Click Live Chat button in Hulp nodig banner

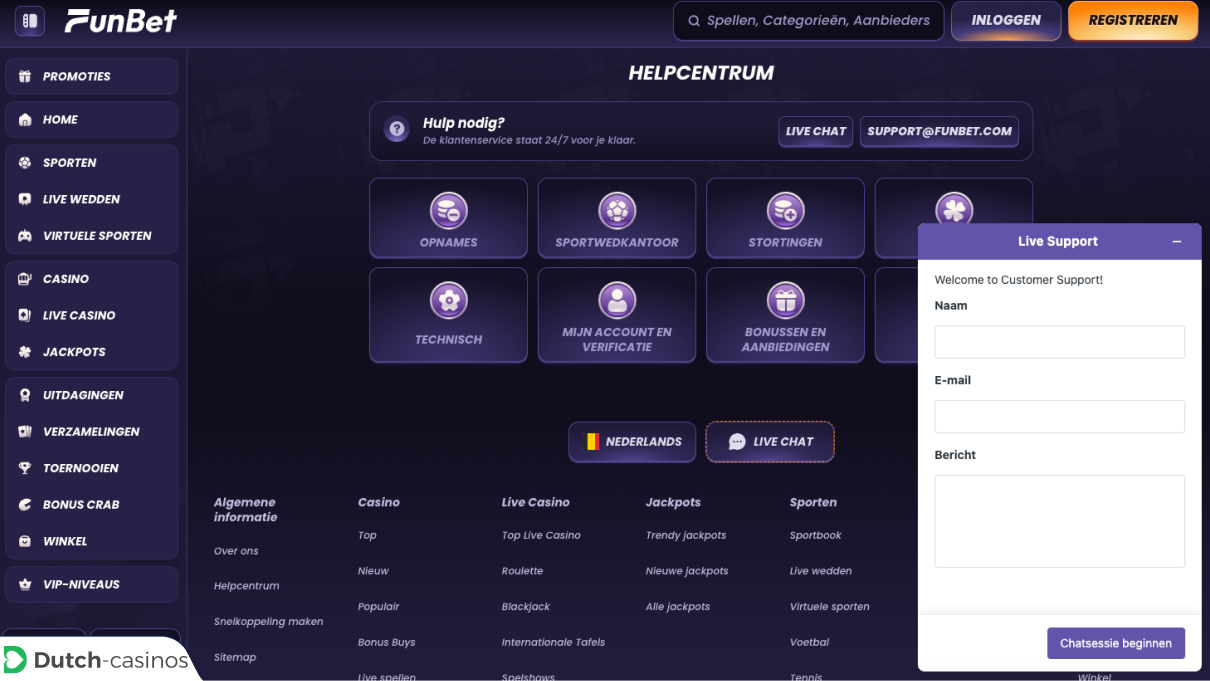point(816,131)
